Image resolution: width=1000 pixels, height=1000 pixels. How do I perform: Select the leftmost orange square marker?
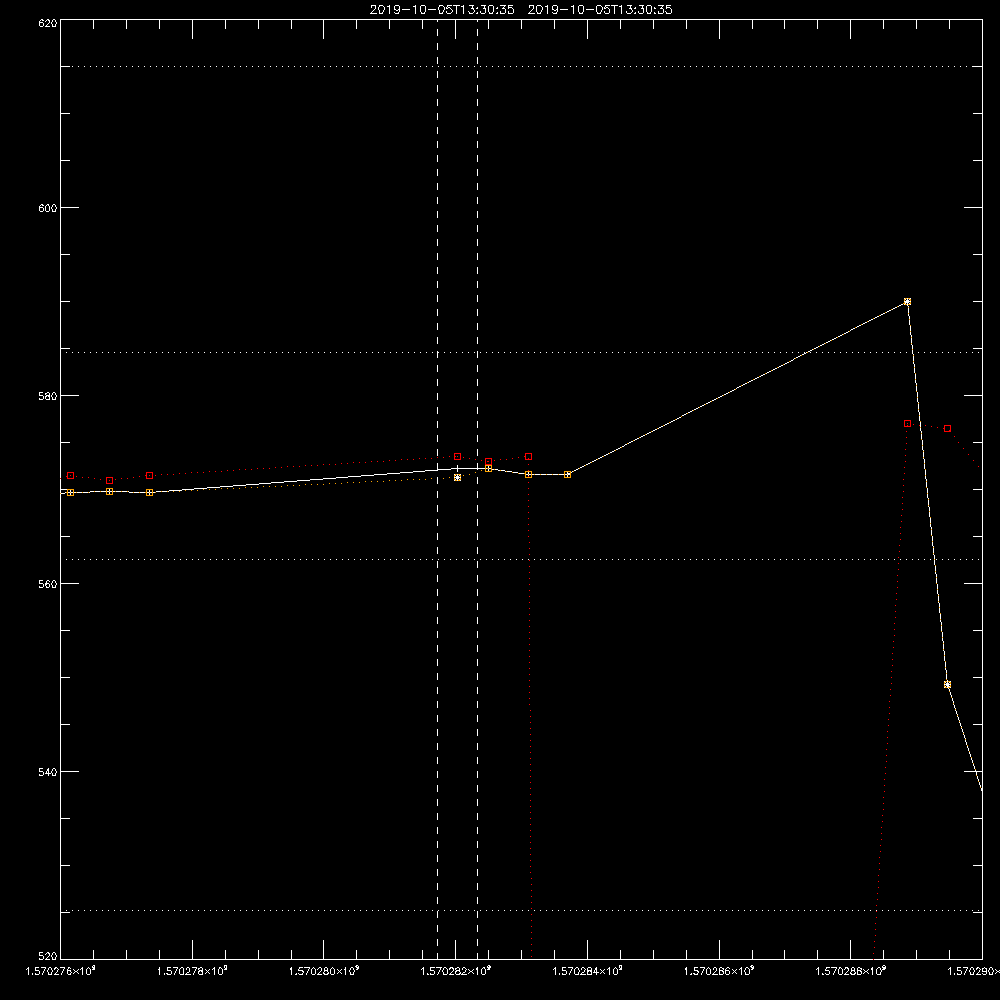tap(70, 492)
